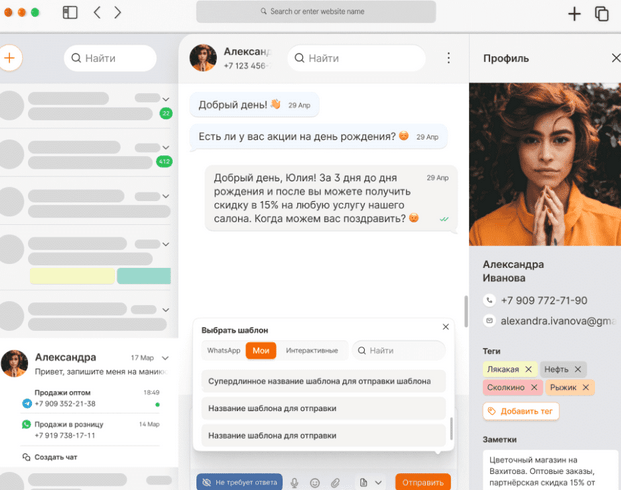Expand chat list item with 22 badge

coord(166,99)
